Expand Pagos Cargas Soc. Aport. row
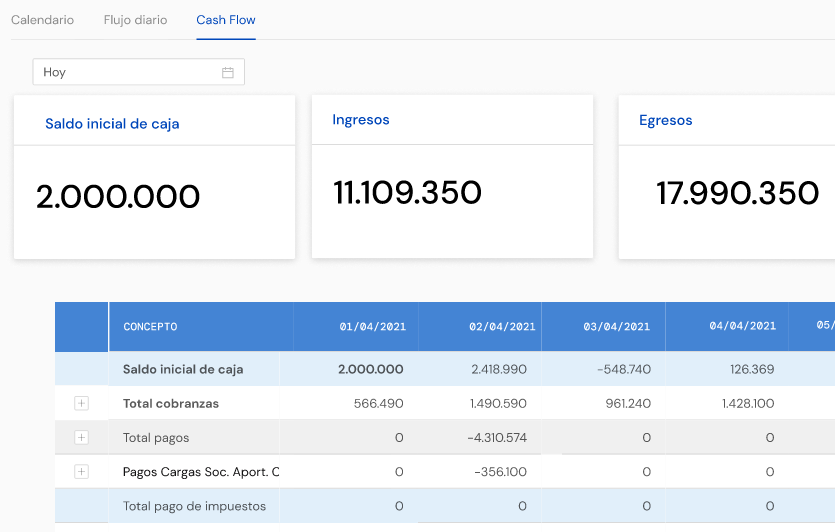The width and height of the screenshot is (835, 532). point(82,472)
